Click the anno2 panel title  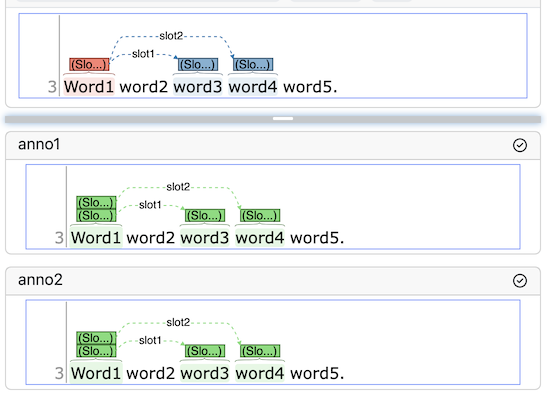pos(40,280)
